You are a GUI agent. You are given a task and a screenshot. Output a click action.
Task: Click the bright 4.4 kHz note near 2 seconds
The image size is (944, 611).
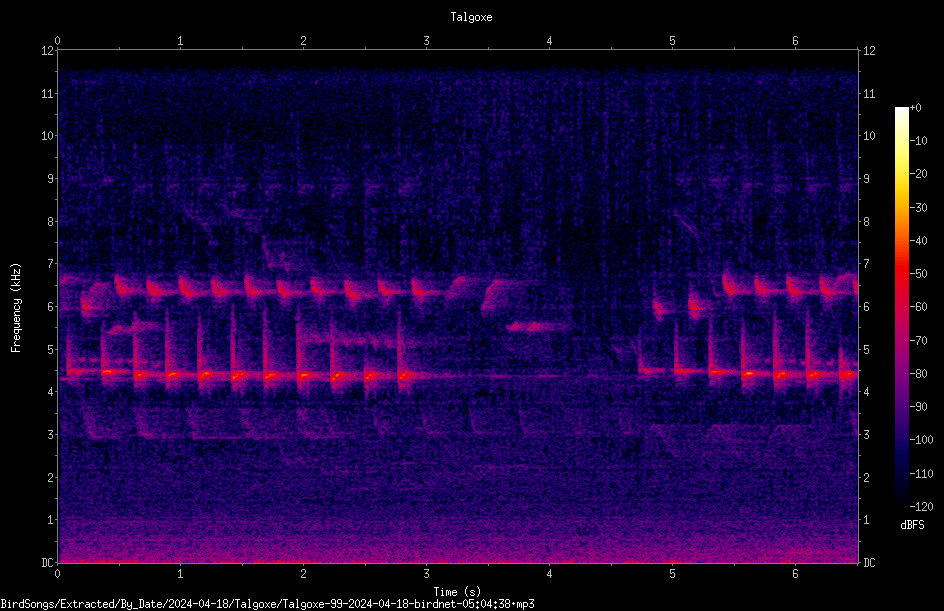tap(303, 375)
